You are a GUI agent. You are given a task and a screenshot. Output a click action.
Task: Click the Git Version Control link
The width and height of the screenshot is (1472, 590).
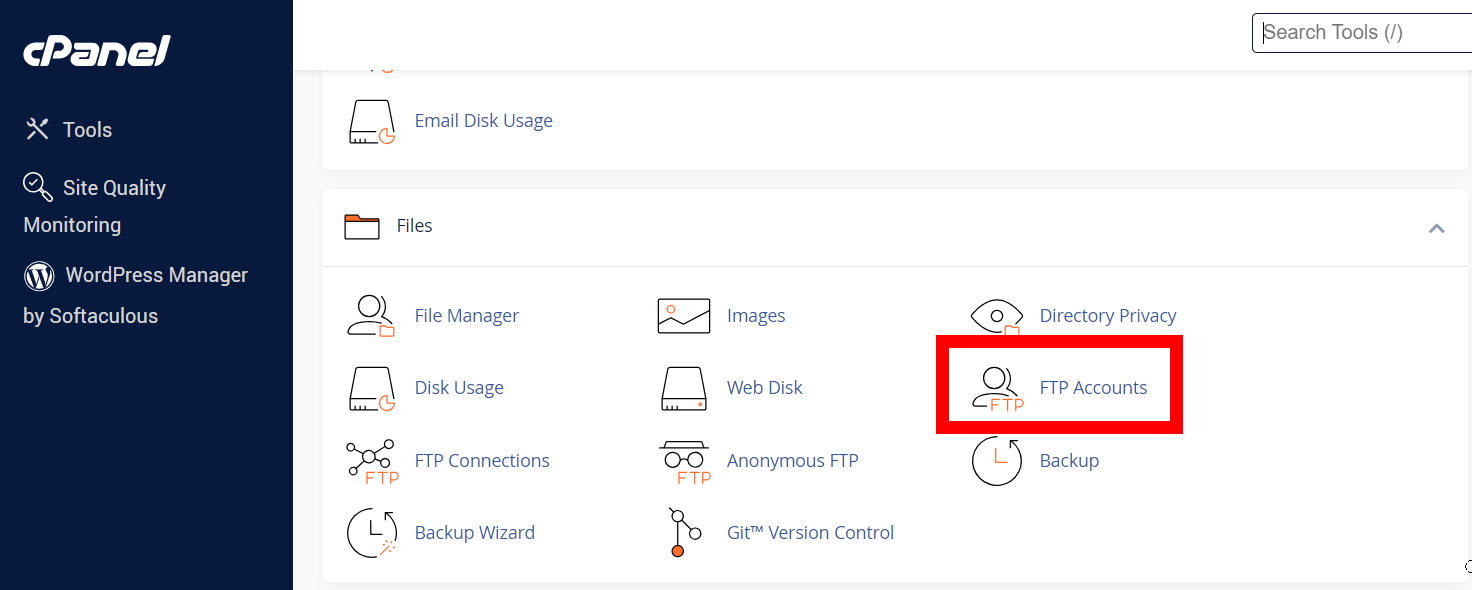coord(810,533)
